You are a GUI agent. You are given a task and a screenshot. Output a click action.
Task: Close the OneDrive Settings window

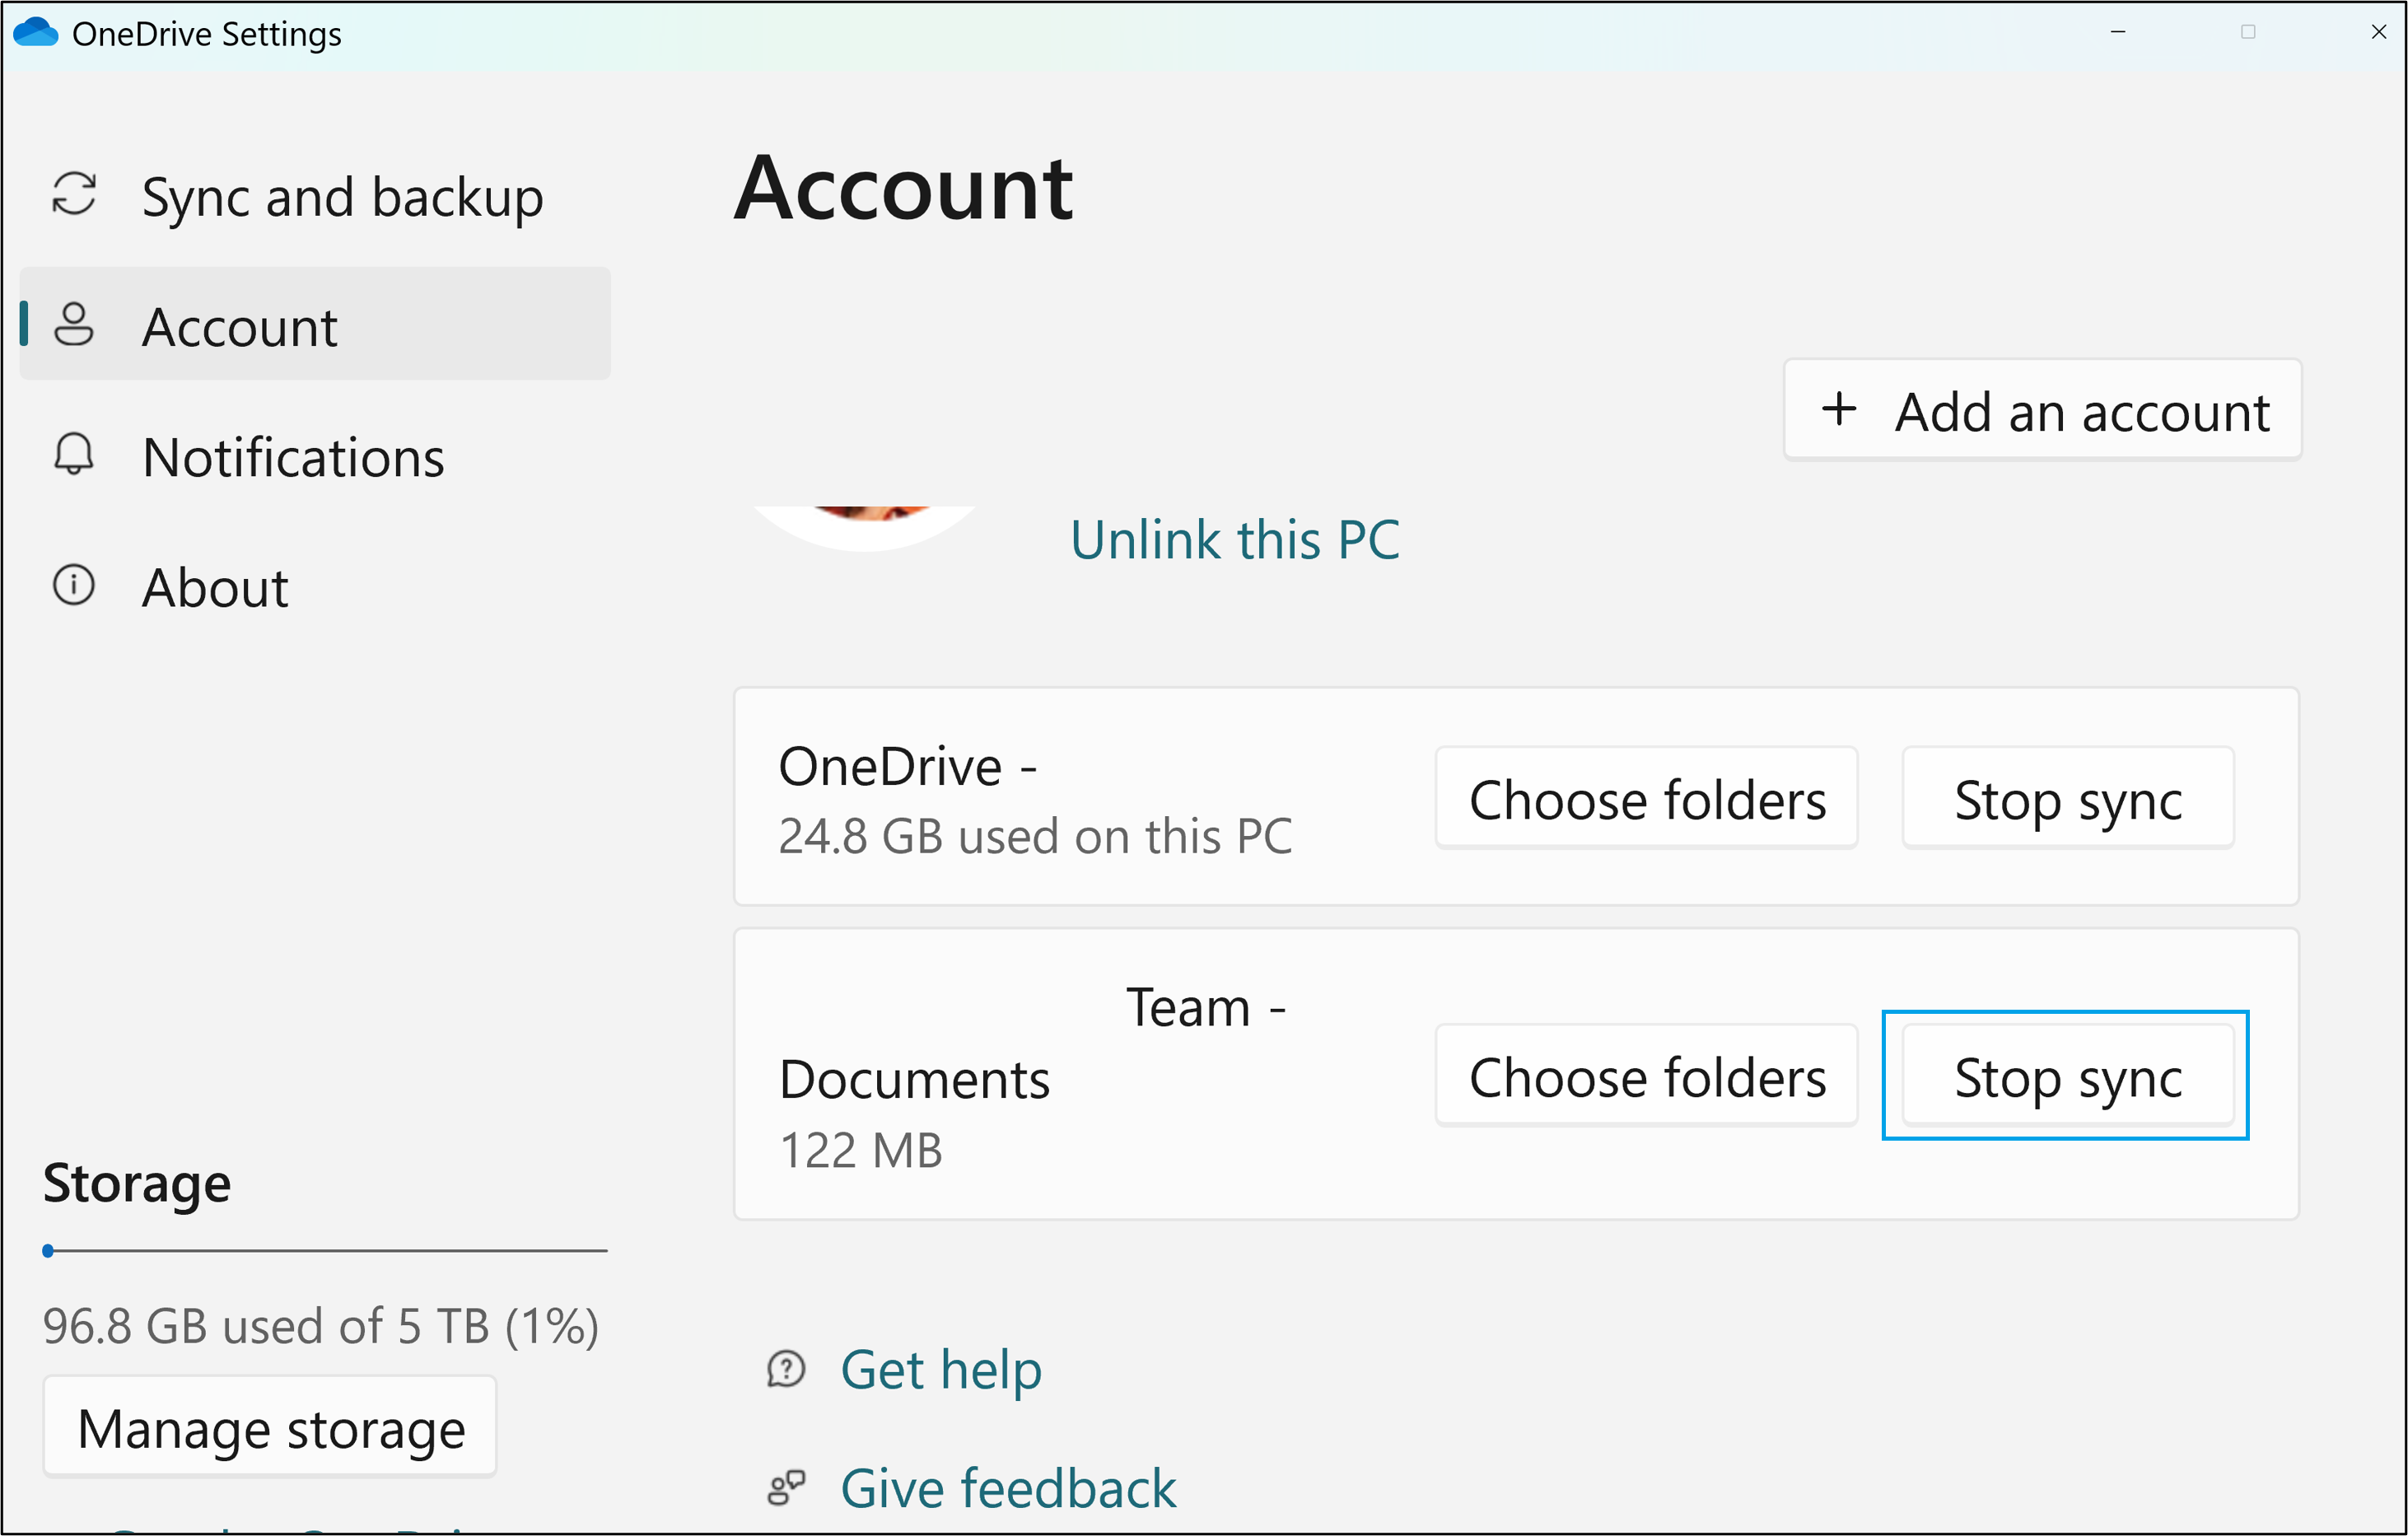tap(2378, 32)
